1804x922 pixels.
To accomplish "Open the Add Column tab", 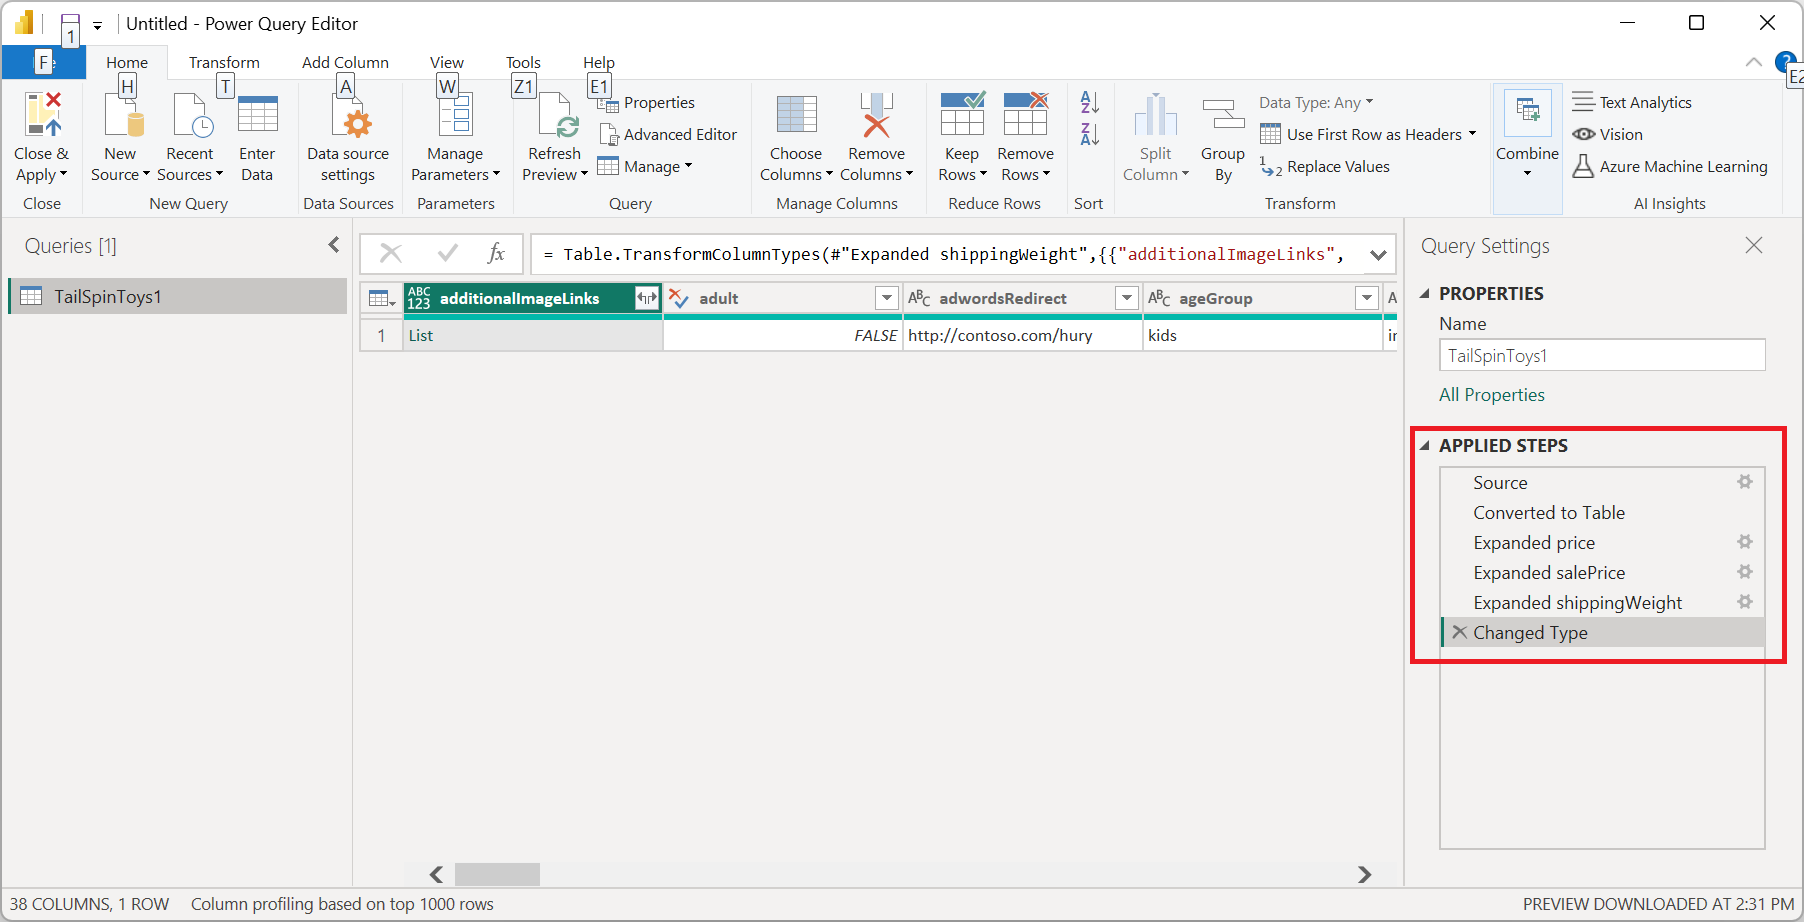I will (x=345, y=62).
